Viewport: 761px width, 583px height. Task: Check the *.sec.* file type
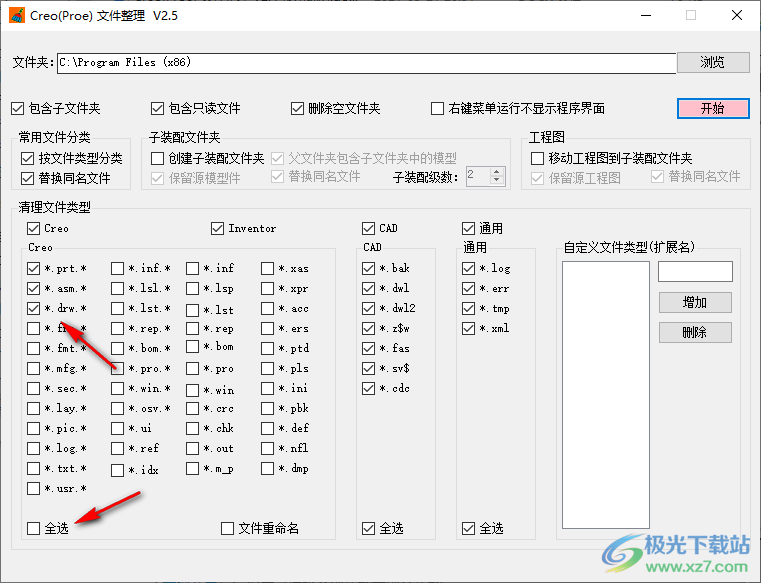33,388
